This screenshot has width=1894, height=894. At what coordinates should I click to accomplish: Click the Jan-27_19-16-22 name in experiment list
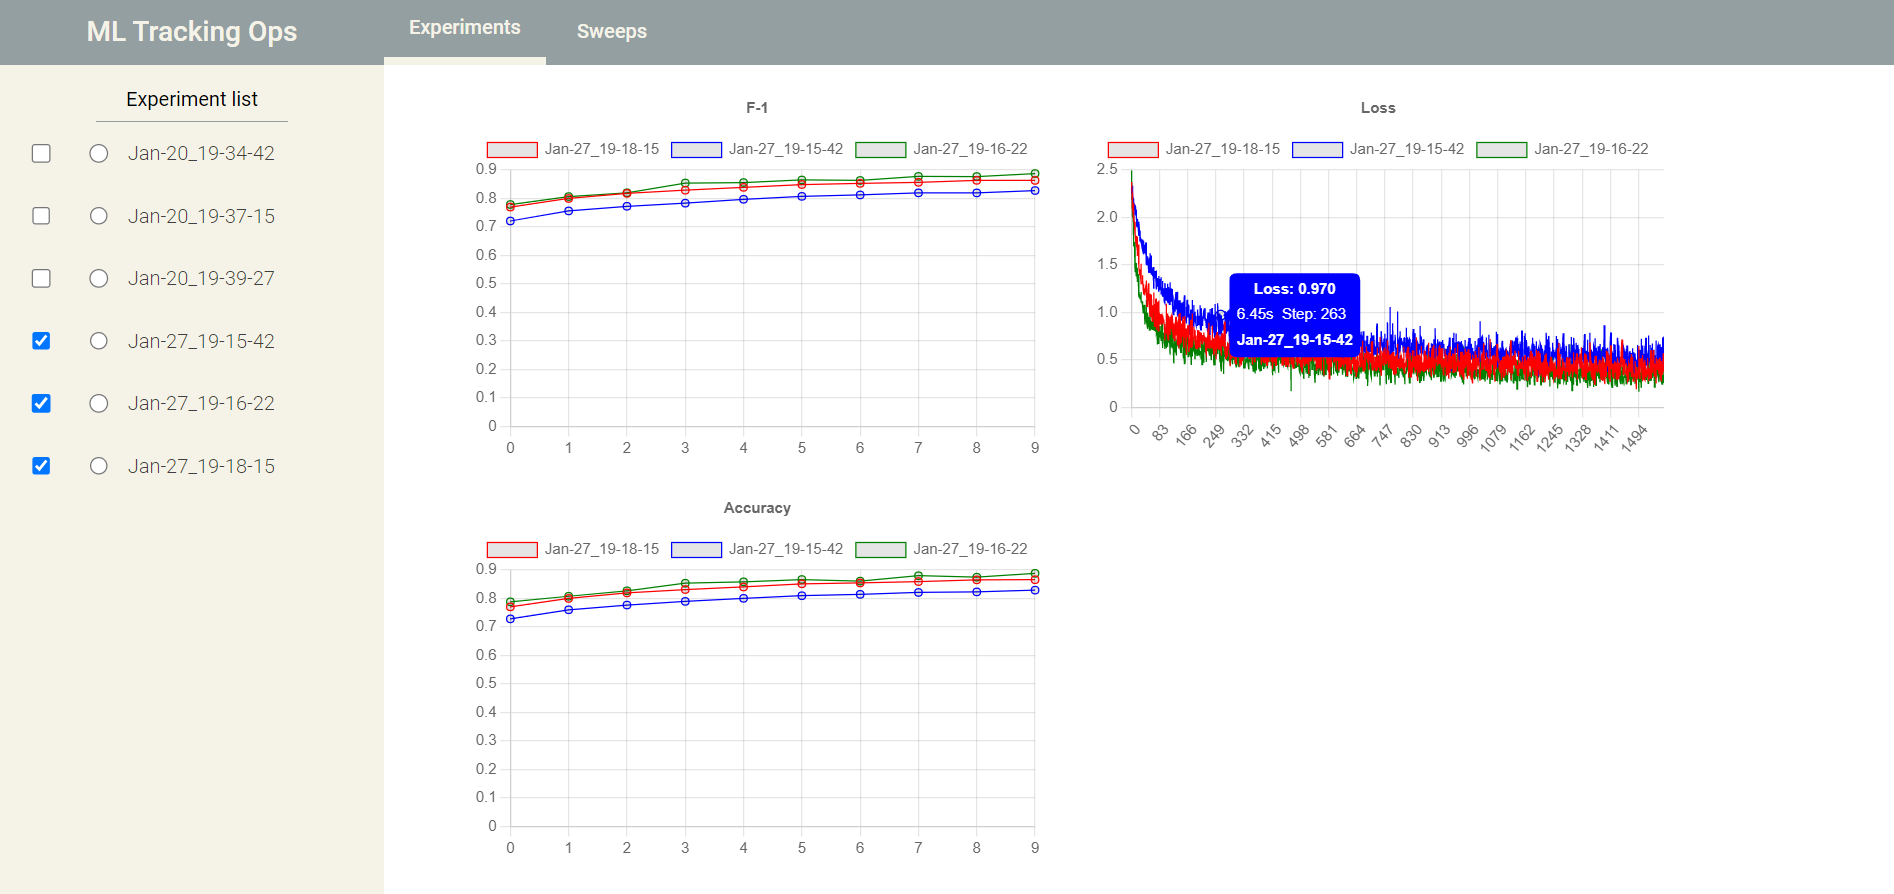coord(201,403)
